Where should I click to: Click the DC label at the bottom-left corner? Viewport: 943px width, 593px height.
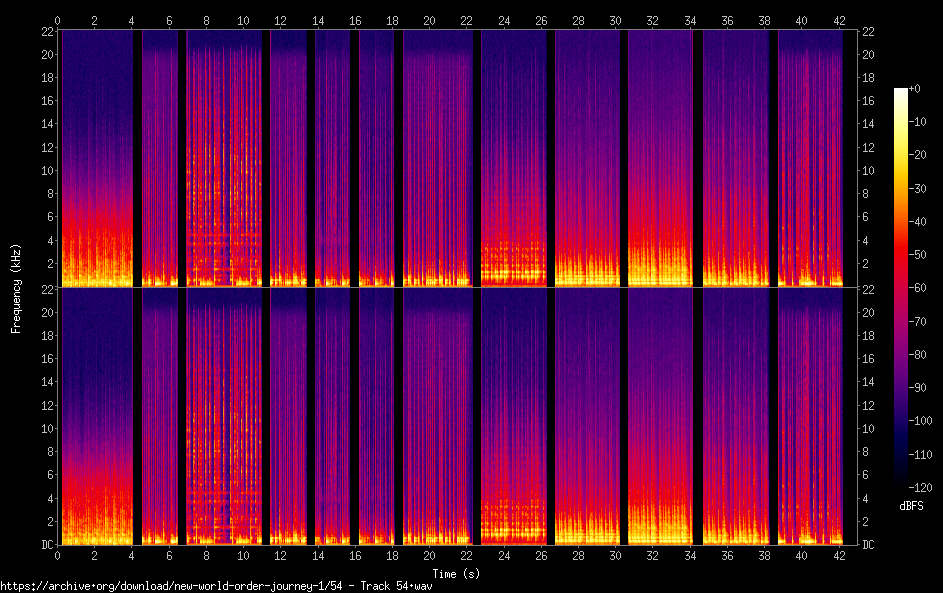[x=46, y=545]
